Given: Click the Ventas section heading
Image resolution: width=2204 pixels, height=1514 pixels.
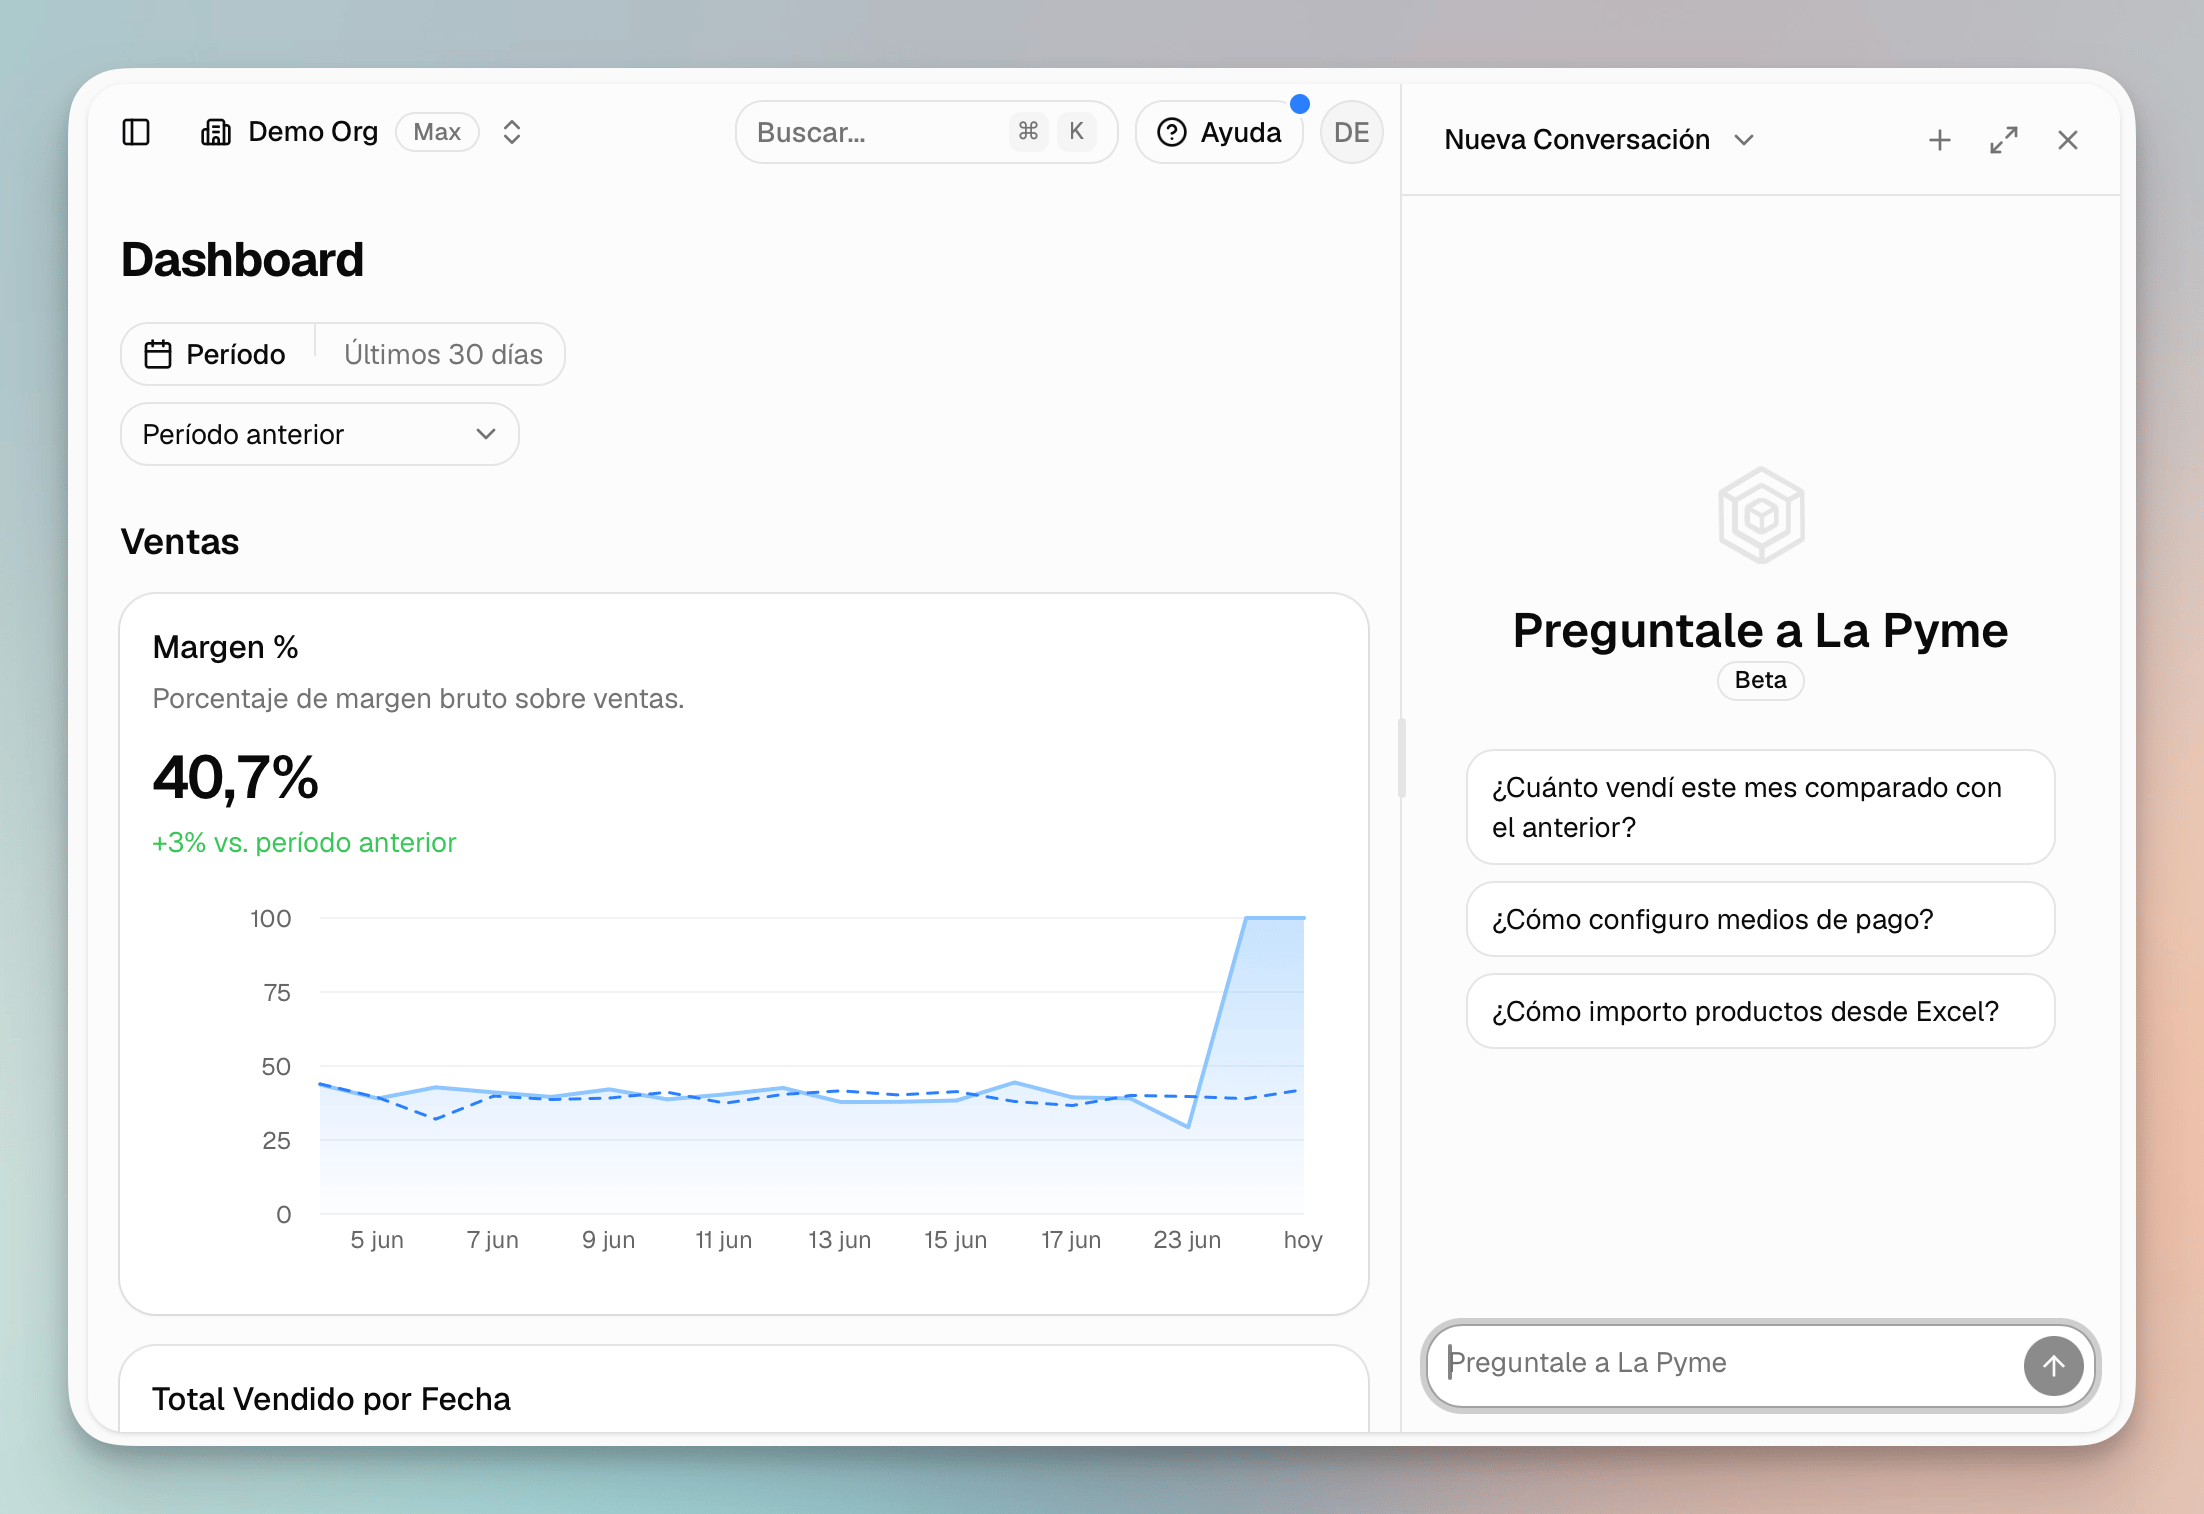Looking at the screenshot, I should [180, 541].
